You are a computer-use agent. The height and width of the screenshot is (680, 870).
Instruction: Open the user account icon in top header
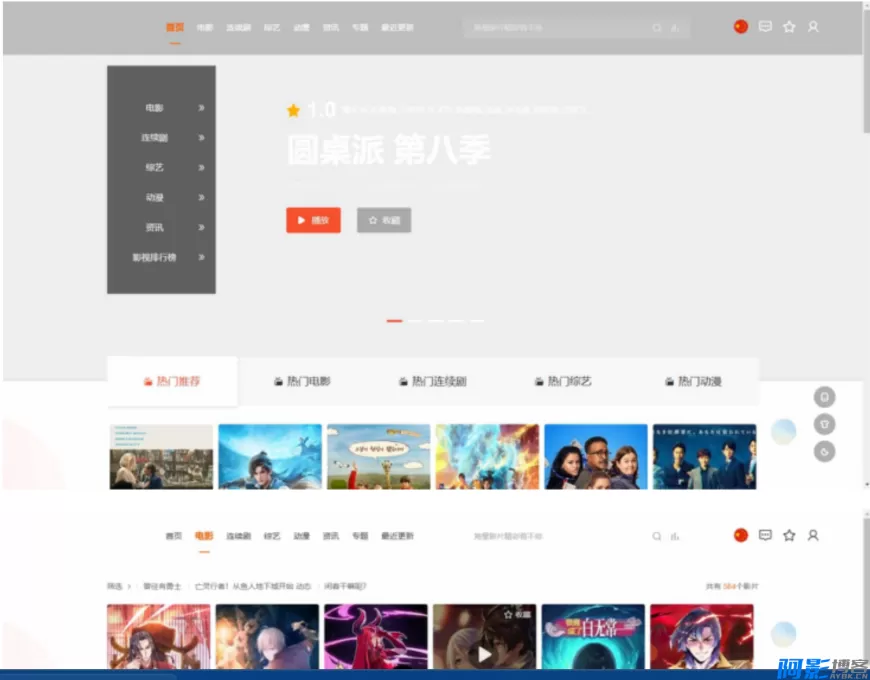click(813, 27)
